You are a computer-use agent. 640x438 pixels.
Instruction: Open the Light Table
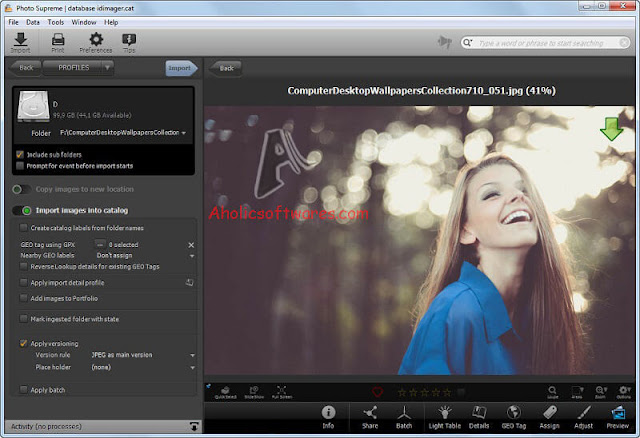[444, 417]
